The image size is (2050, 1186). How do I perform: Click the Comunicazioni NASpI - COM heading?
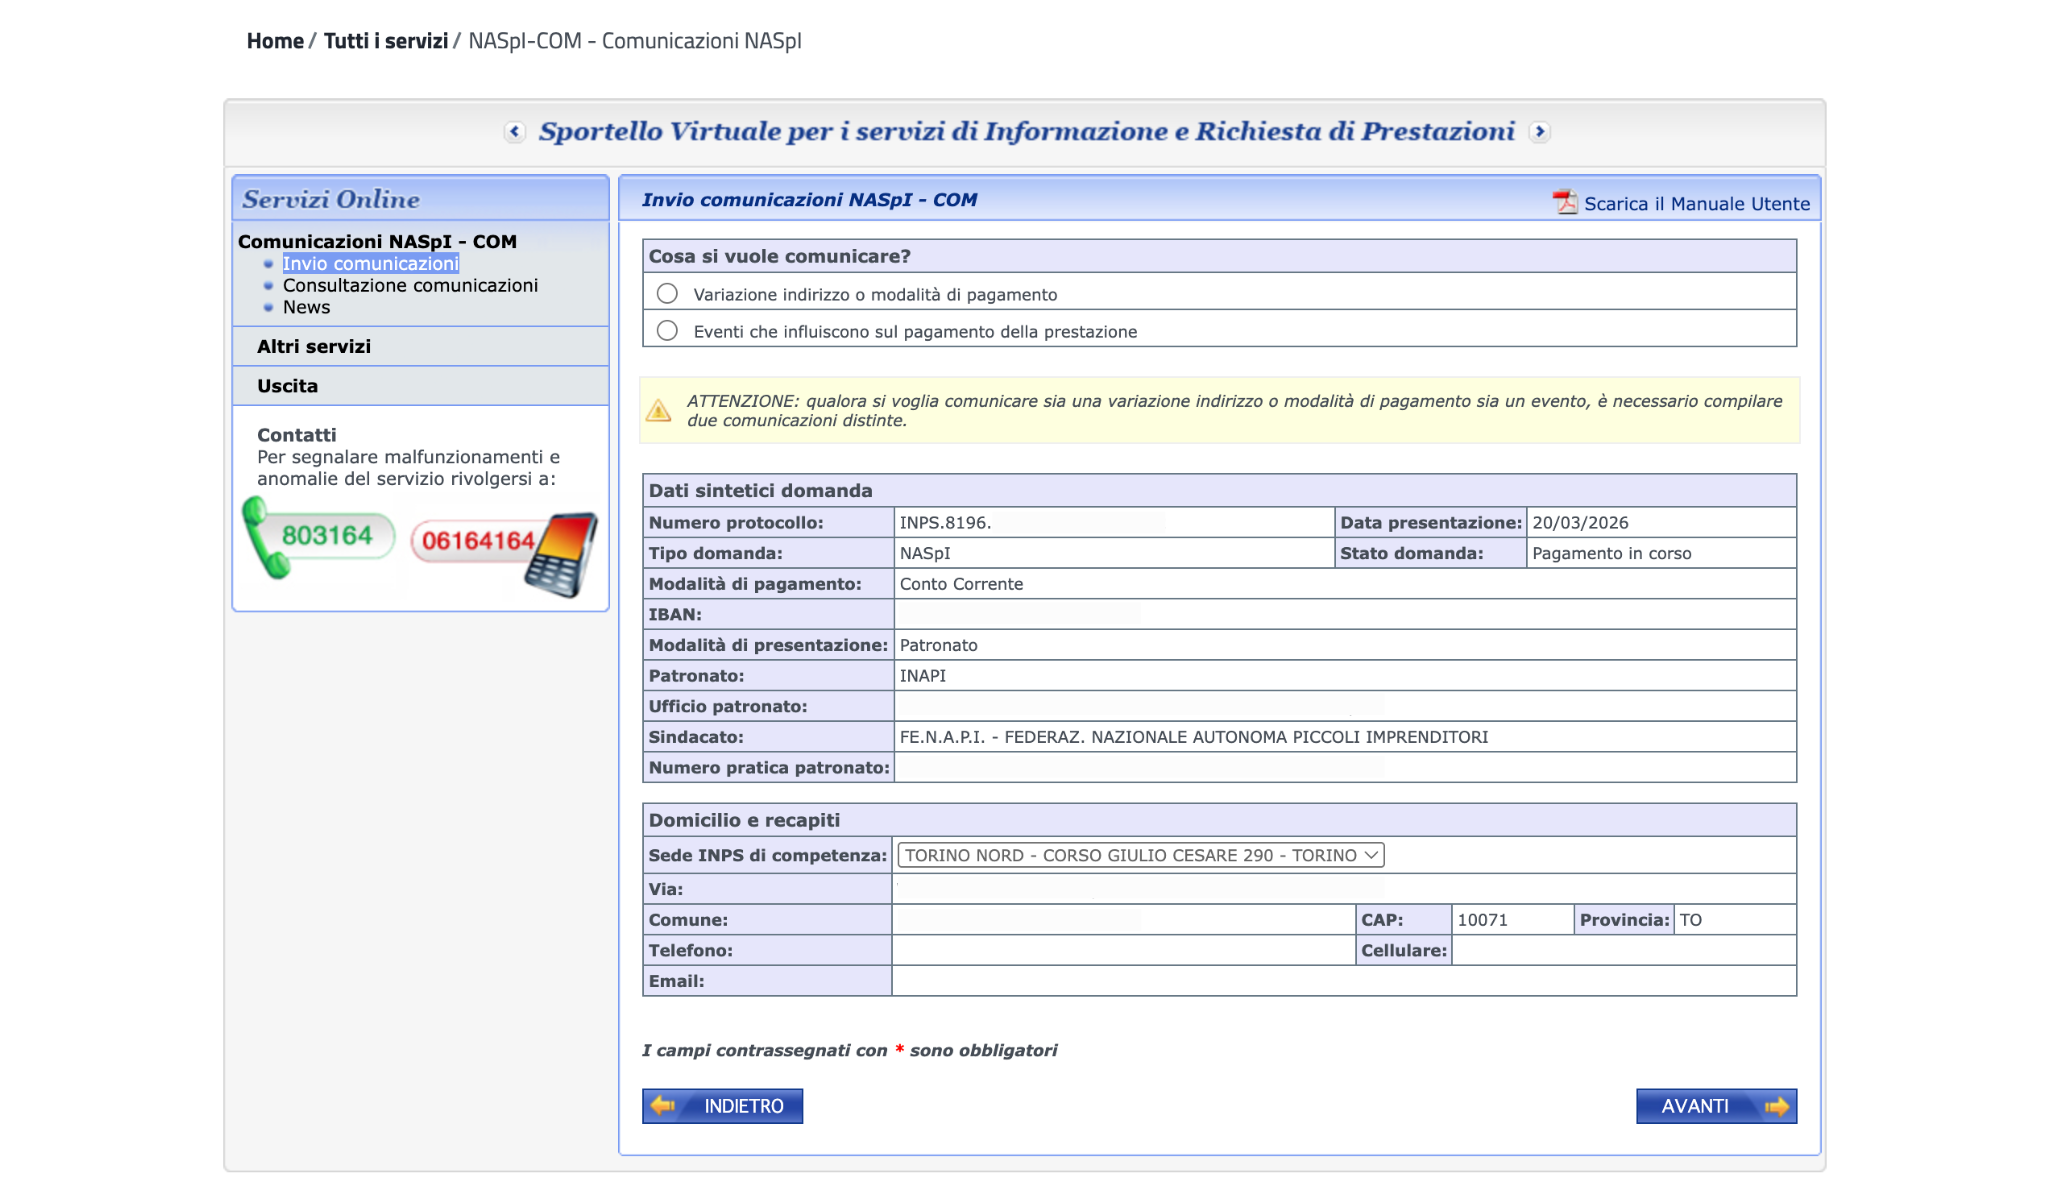(x=377, y=242)
